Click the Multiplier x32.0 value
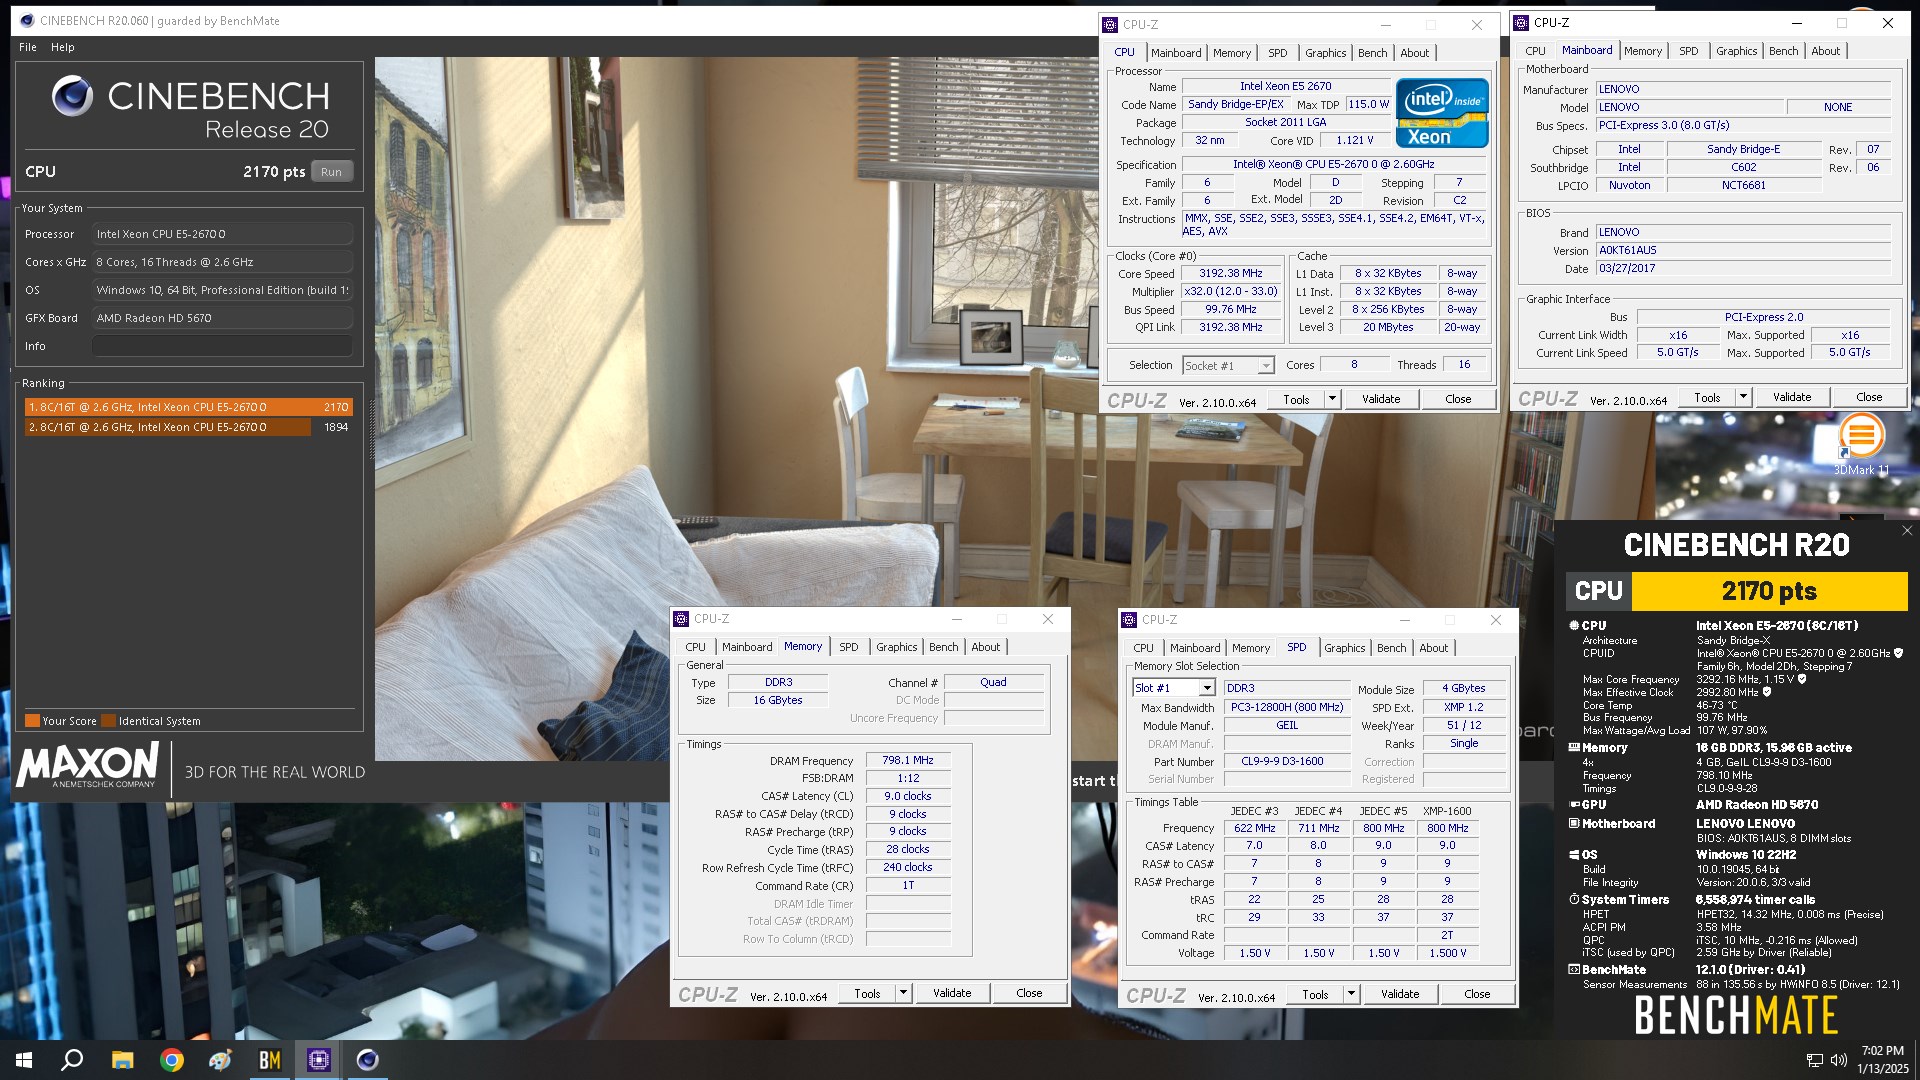Image resolution: width=1920 pixels, height=1080 pixels. (x=1230, y=291)
